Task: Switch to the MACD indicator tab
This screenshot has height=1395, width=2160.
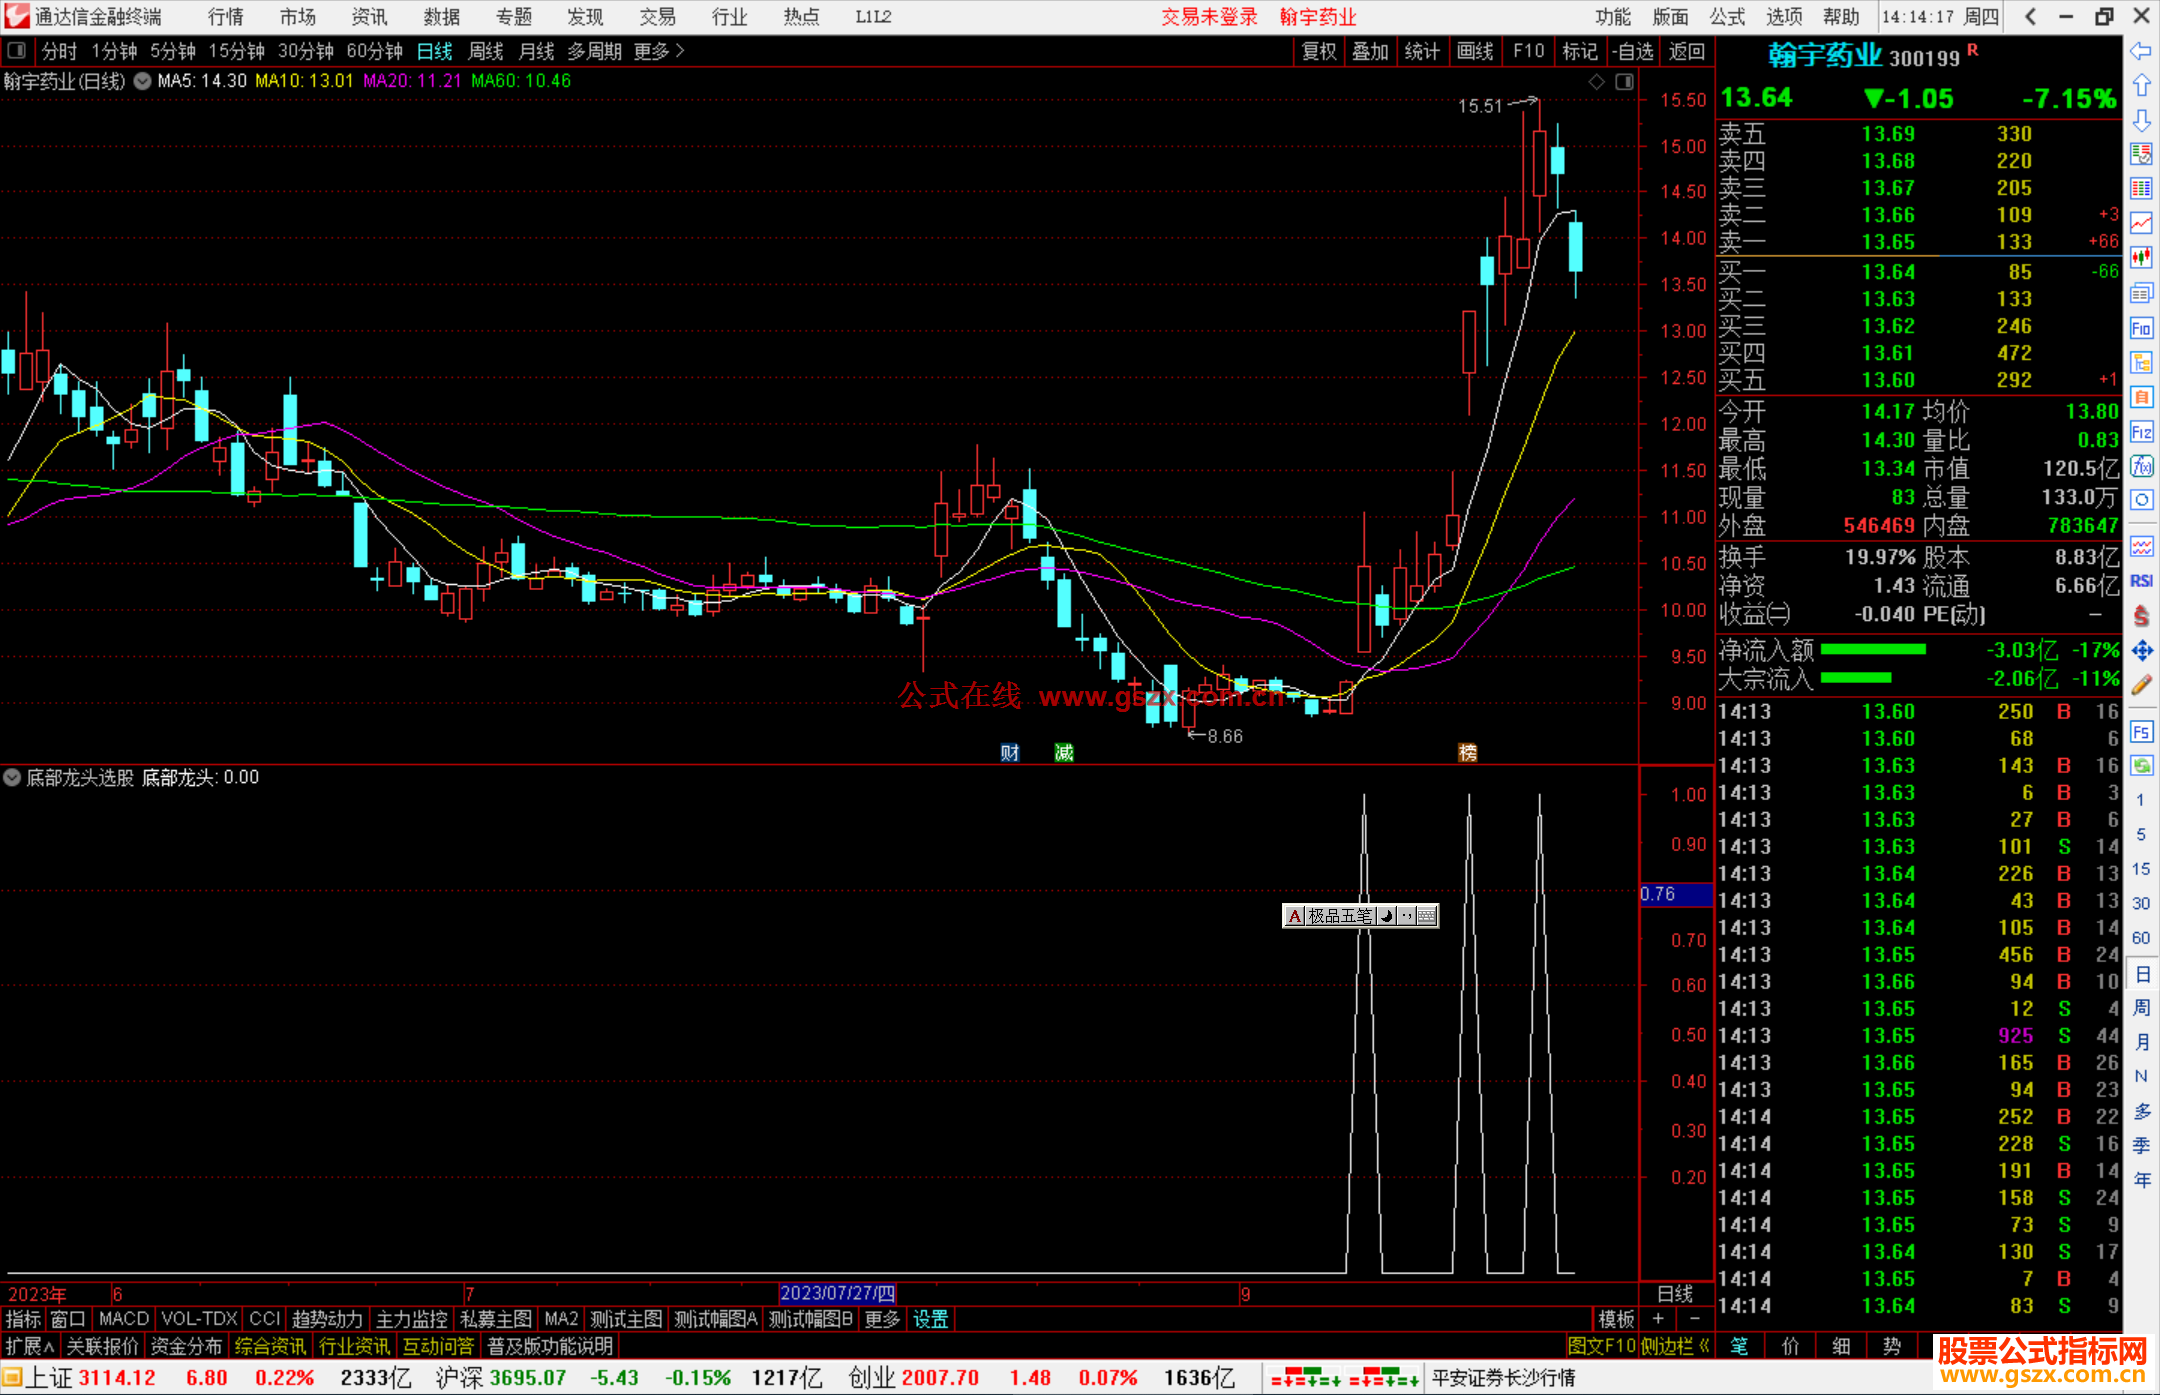Action: click(123, 1319)
